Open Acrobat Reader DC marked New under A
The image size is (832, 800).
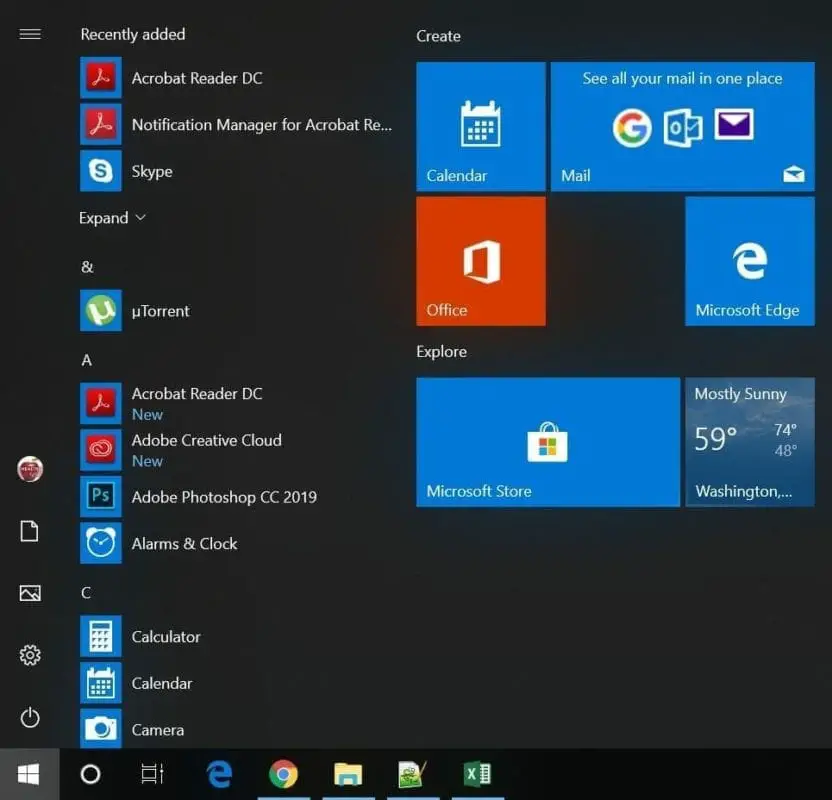click(236, 403)
